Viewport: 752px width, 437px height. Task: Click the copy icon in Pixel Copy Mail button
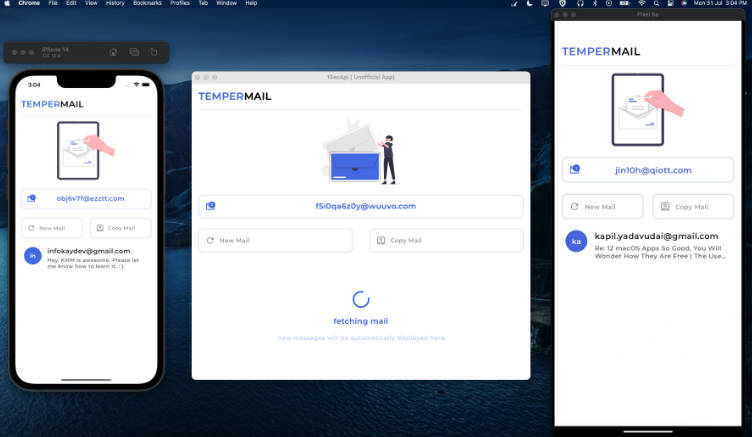(665, 206)
